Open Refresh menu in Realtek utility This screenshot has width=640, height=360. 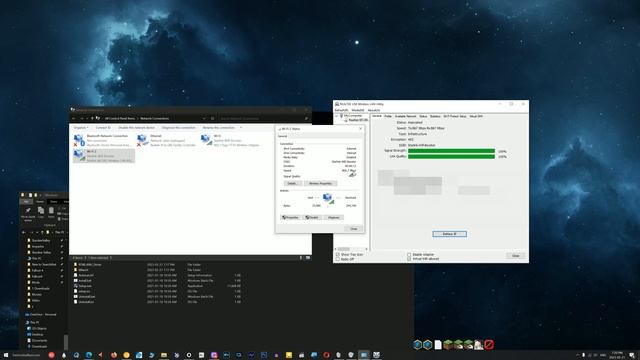click(x=341, y=110)
